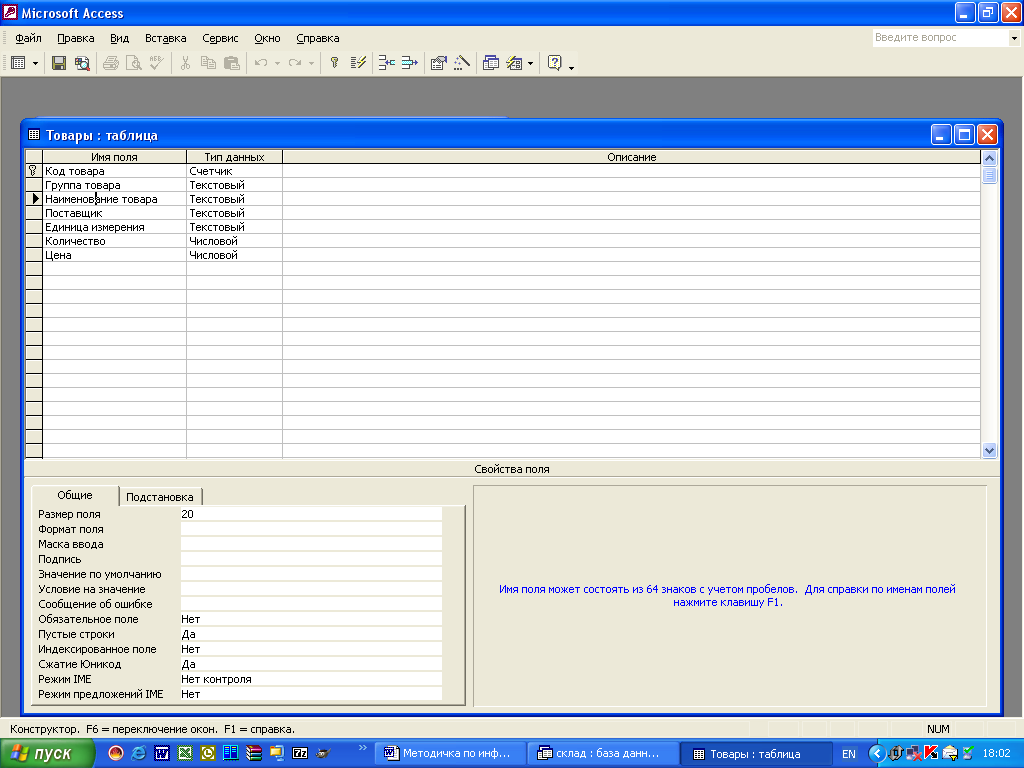Click the 'Обязательное поле' value Нет
The image size is (1024, 768).
click(x=311, y=619)
